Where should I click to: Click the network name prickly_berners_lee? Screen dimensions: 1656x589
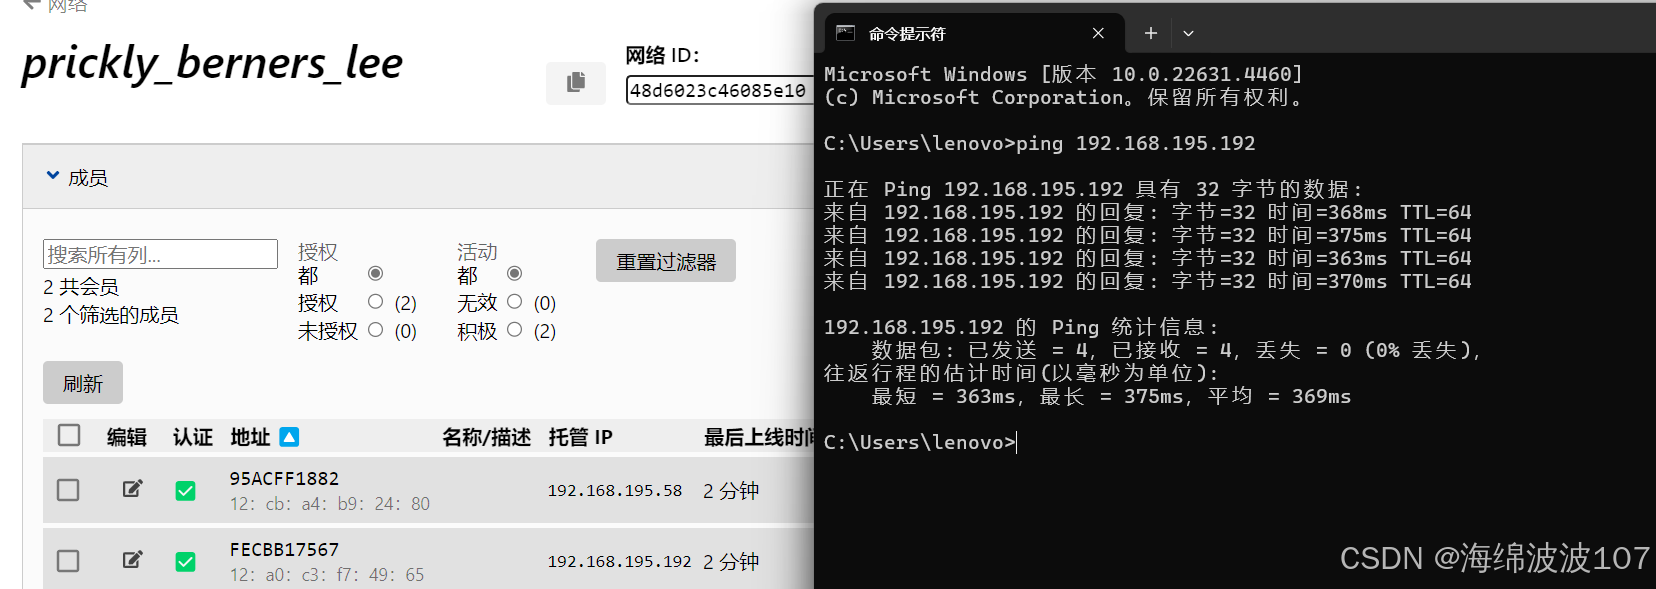coord(212,63)
